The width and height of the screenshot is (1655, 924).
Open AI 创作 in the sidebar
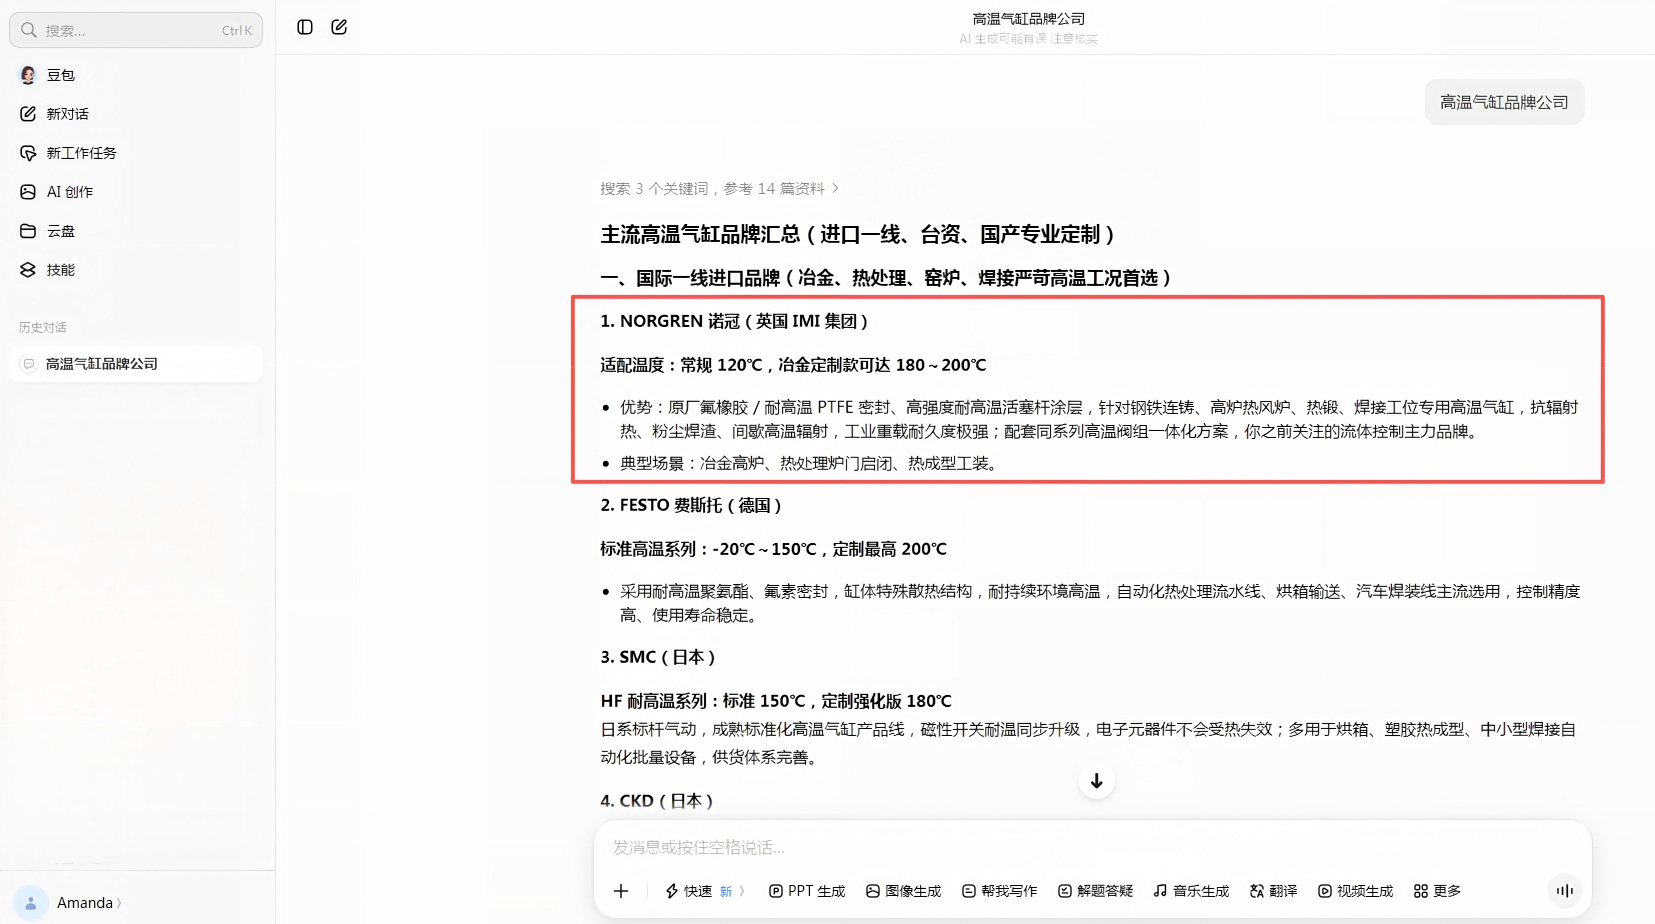pyautogui.click(x=136, y=192)
